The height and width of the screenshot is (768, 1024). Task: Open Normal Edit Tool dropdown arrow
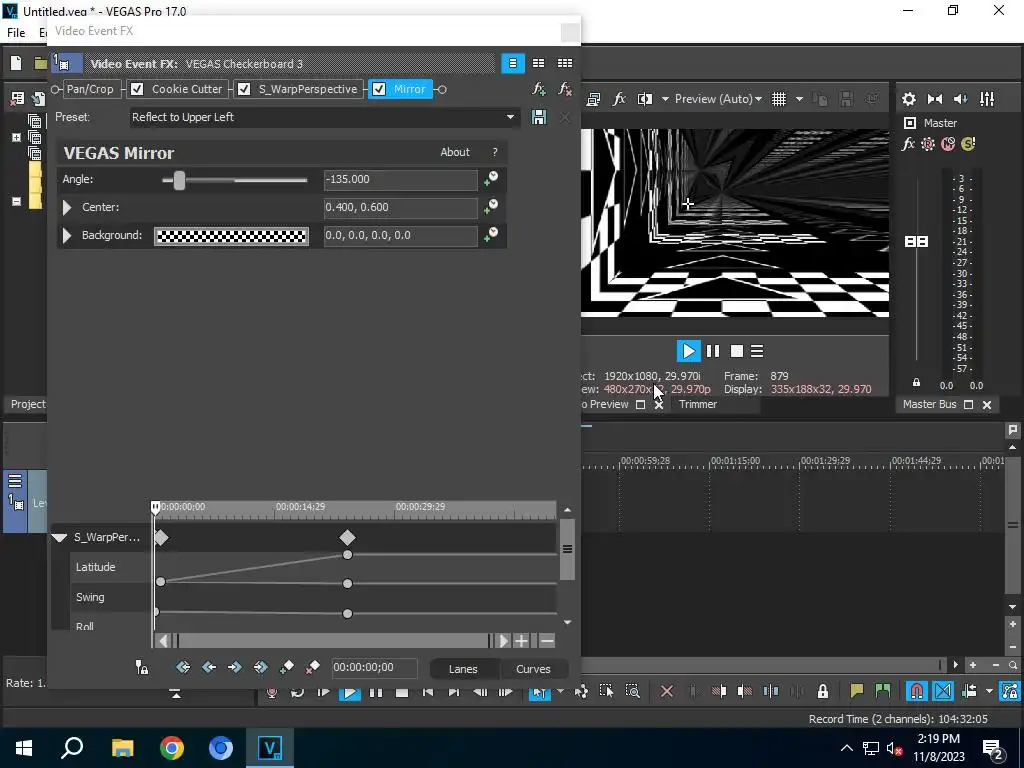coord(560,691)
